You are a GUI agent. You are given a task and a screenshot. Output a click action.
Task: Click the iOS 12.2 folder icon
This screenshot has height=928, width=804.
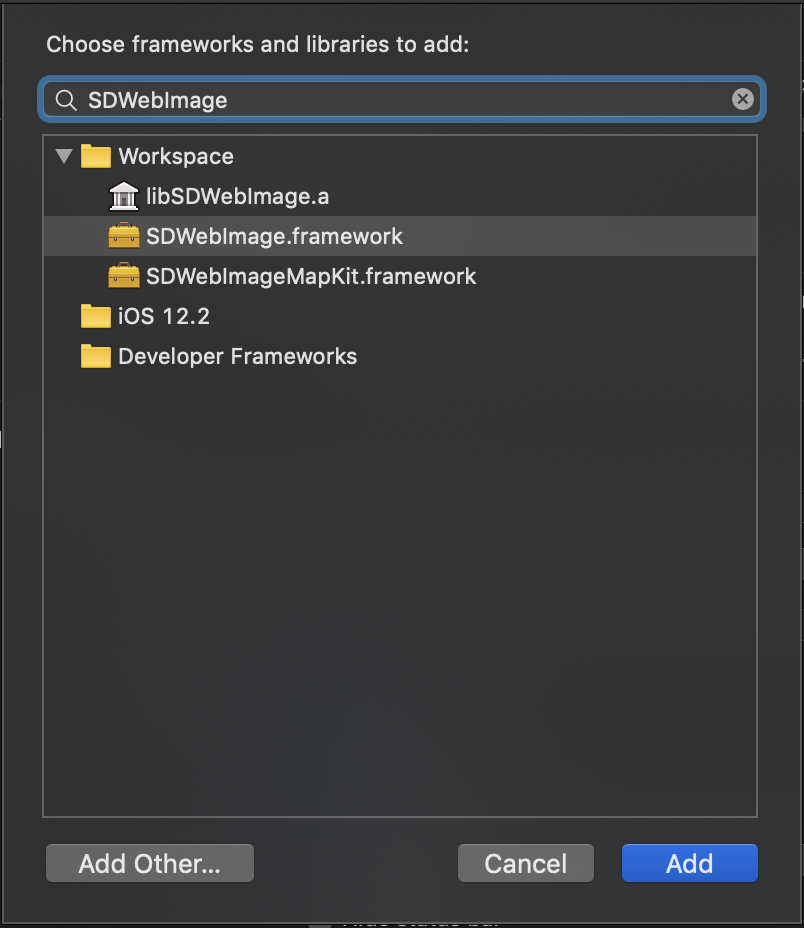pyautogui.click(x=95, y=316)
